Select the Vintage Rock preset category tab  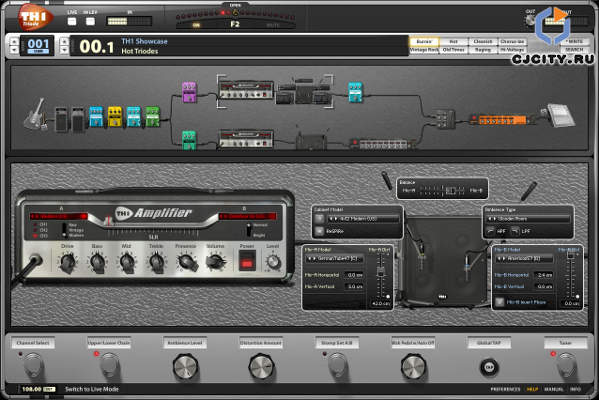coord(424,50)
